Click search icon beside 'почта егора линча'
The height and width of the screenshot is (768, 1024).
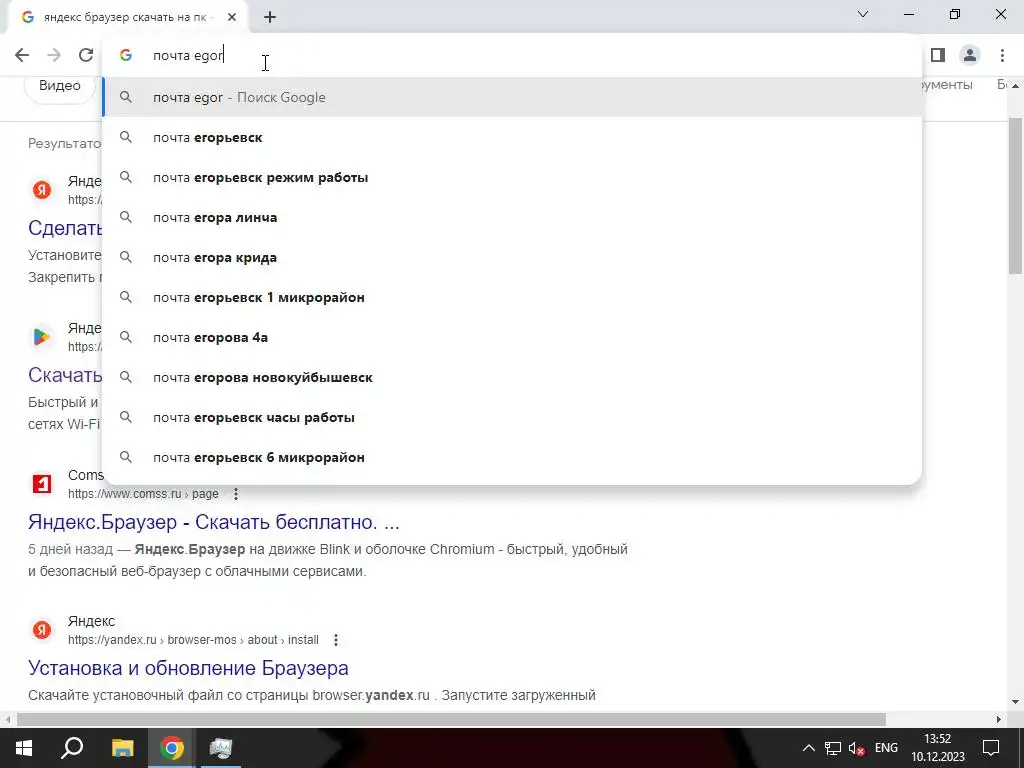click(126, 217)
